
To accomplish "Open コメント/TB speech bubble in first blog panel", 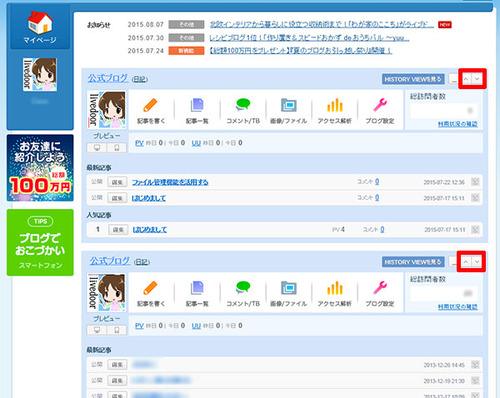I will coord(243,105).
